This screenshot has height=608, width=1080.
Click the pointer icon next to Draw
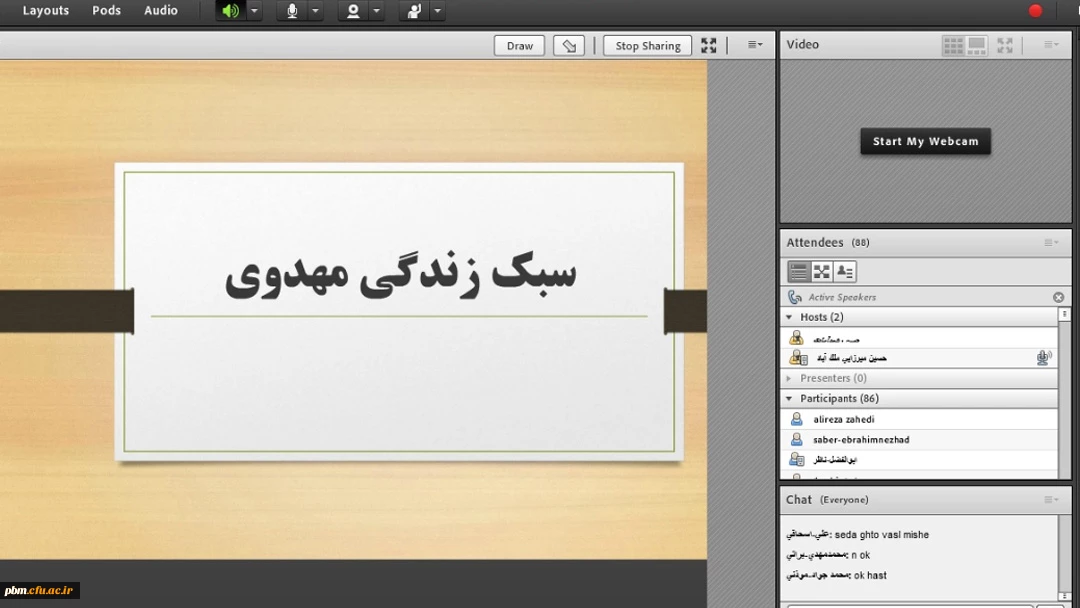pyautogui.click(x=569, y=46)
